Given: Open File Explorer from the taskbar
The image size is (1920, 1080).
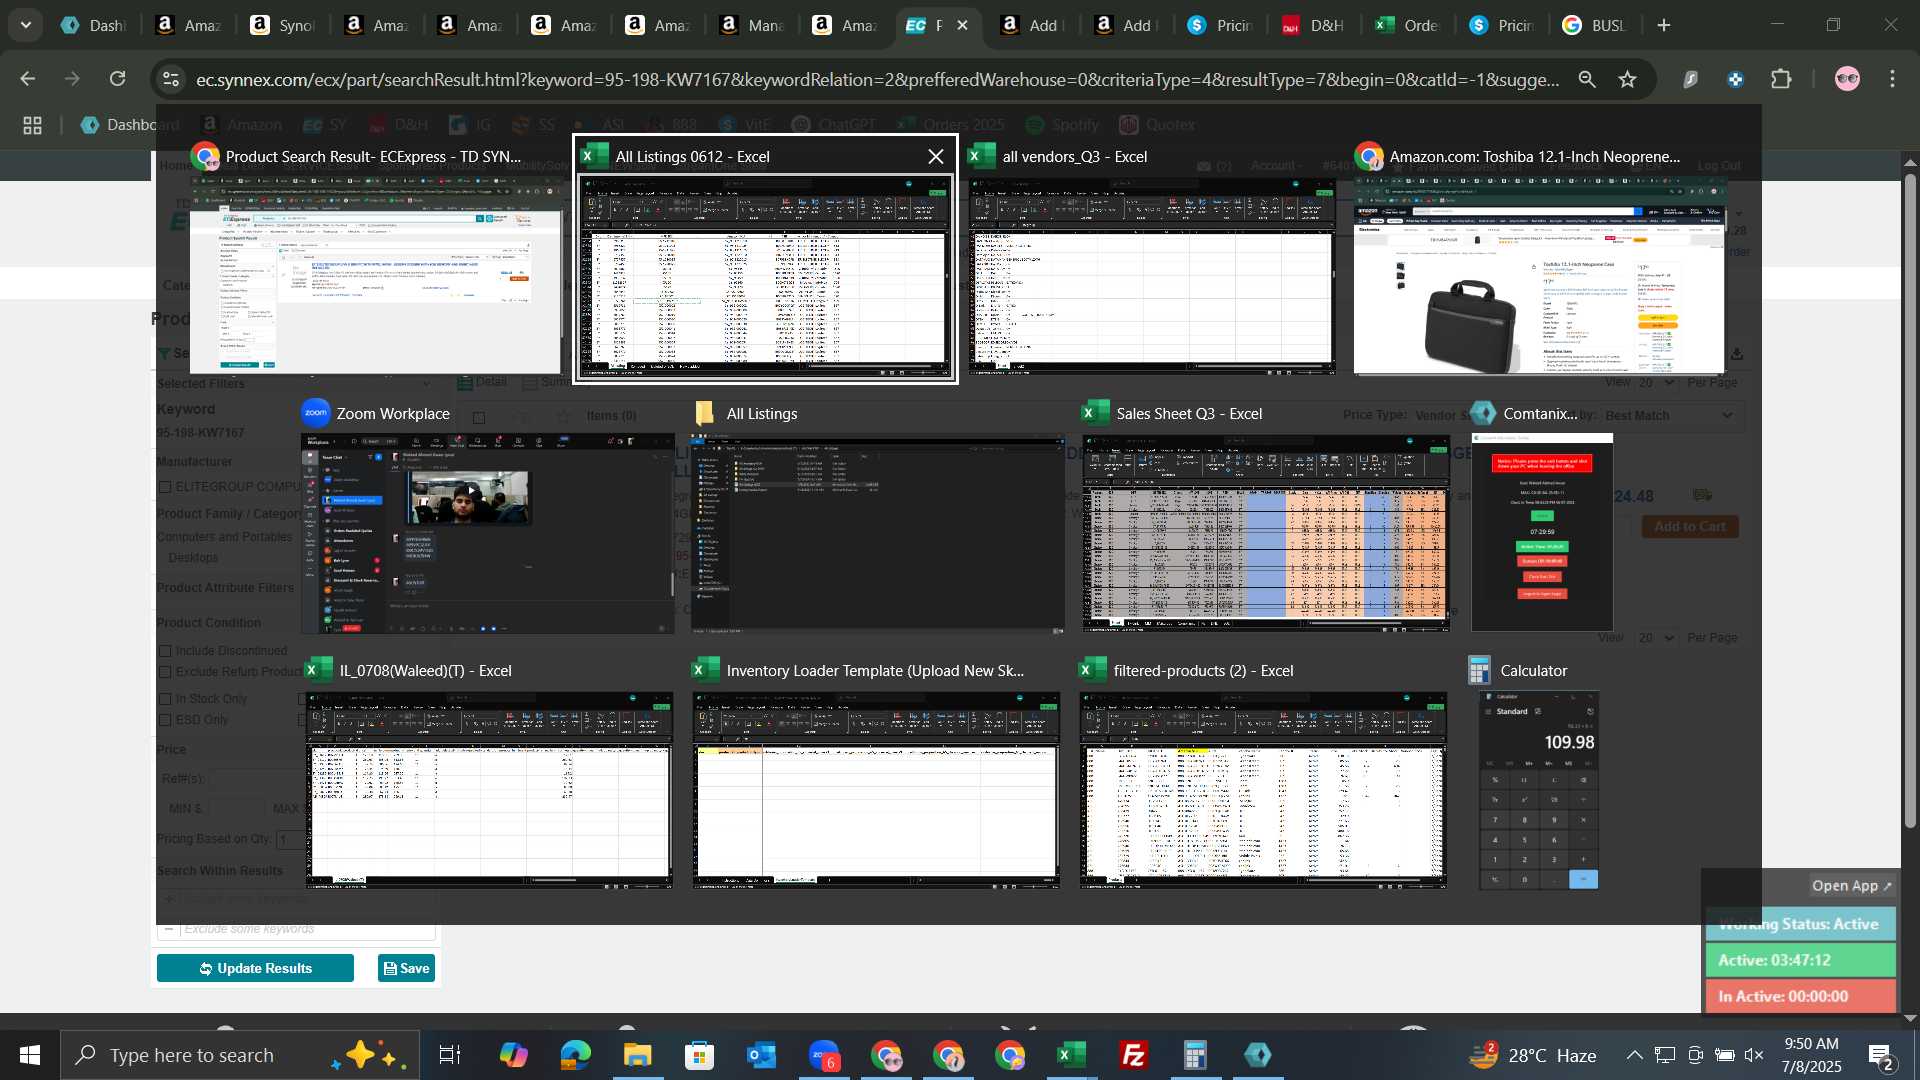Looking at the screenshot, I should click(637, 1055).
